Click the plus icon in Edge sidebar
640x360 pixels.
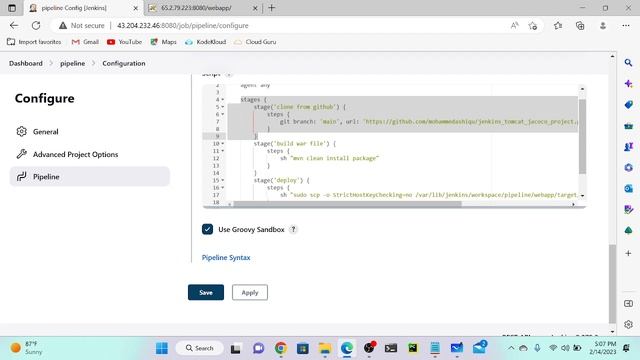pos(629,253)
